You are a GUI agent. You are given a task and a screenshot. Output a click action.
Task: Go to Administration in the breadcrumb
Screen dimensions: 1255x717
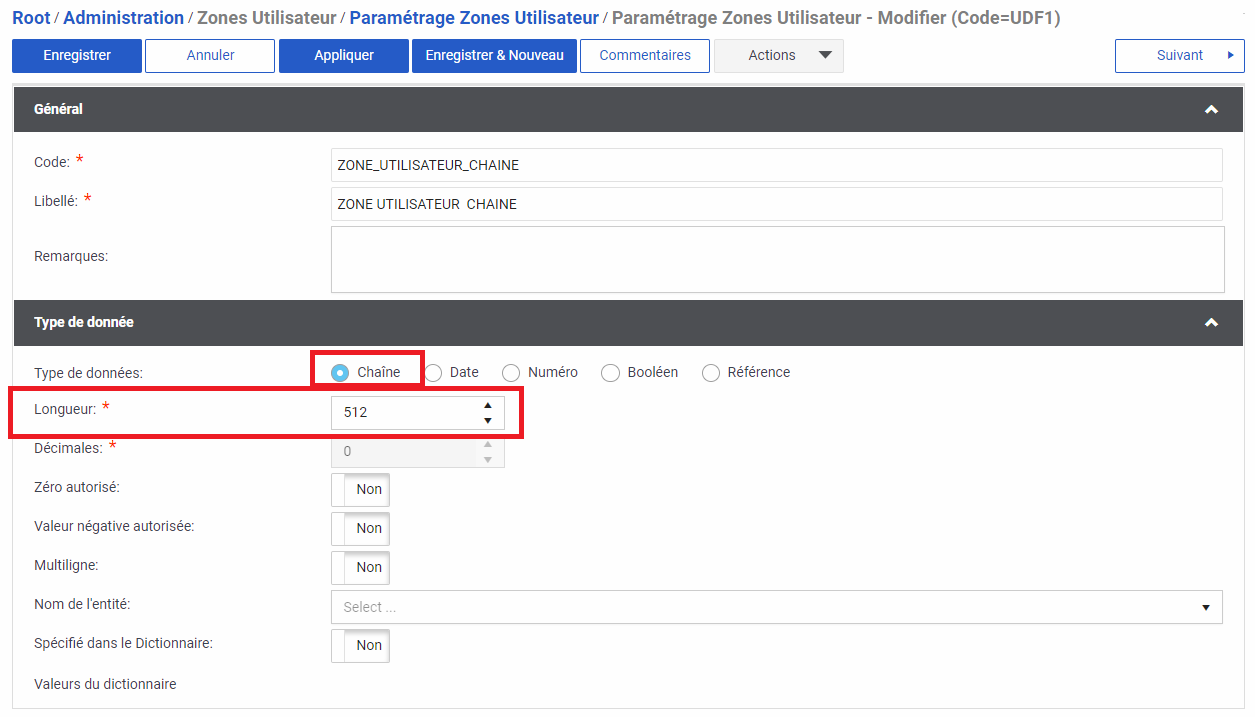point(123,18)
